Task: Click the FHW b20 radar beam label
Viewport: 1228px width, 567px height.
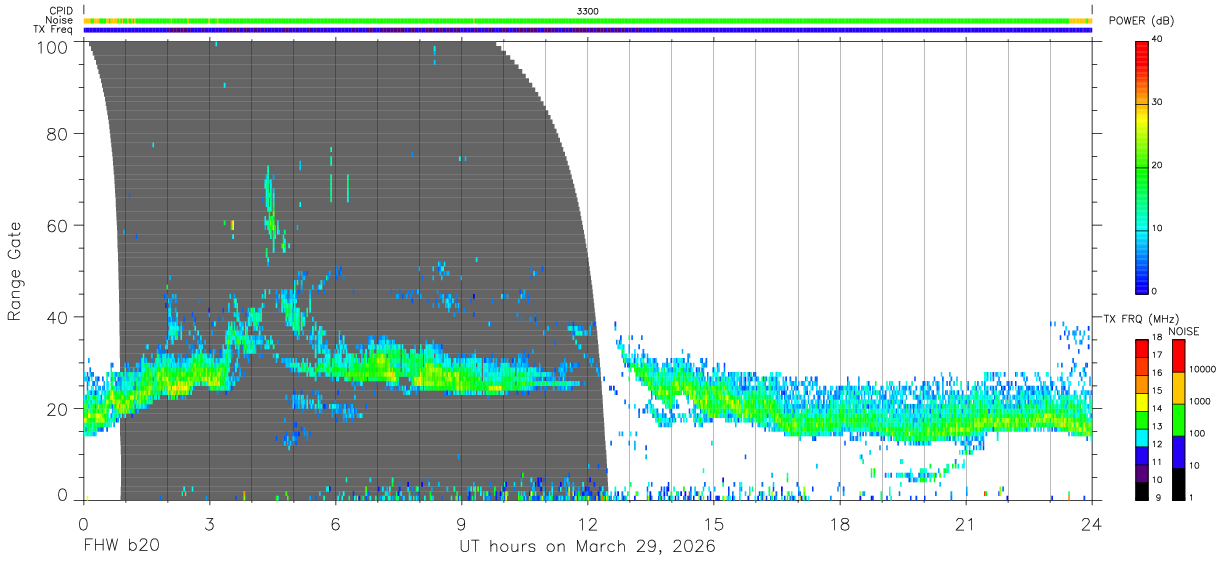Action: [121, 547]
